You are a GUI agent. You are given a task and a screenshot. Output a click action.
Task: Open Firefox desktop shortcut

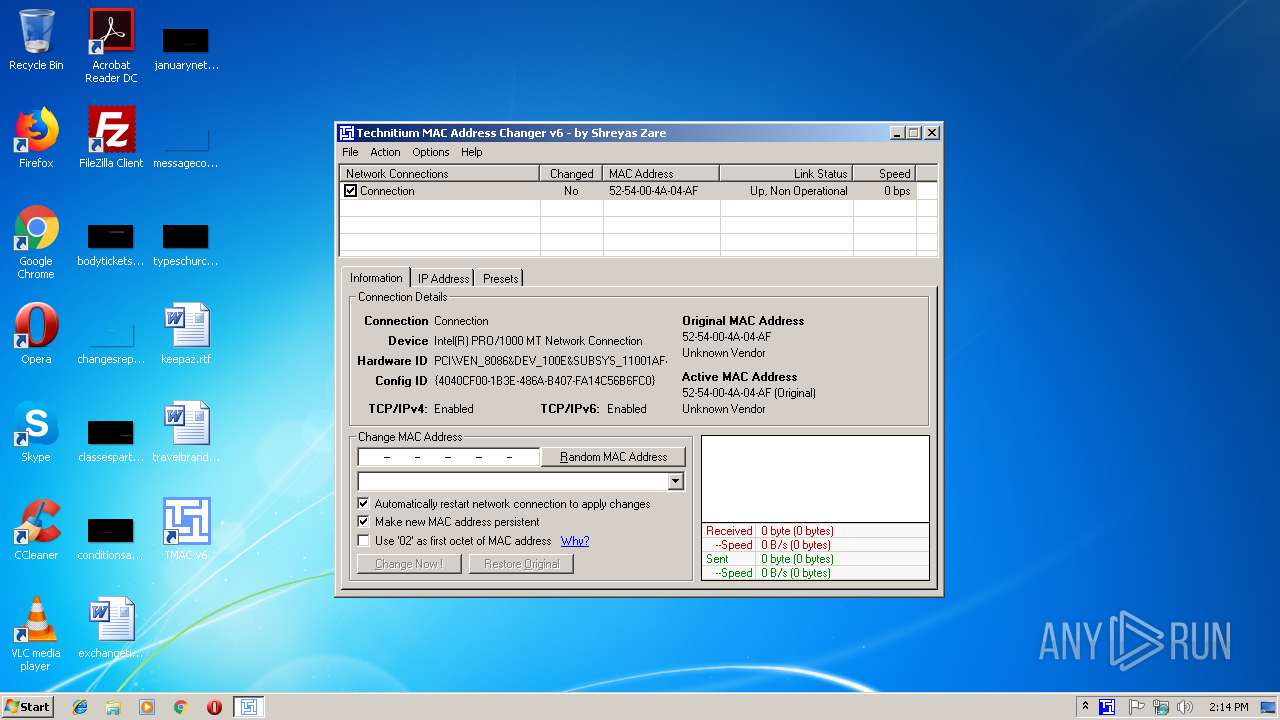pyautogui.click(x=36, y=138)
